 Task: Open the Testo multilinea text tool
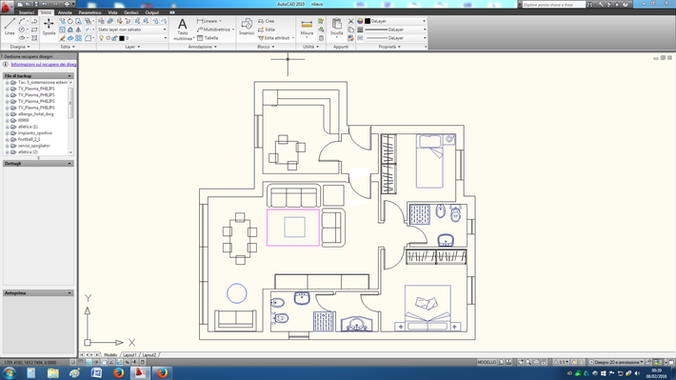[x=183, y=29]
